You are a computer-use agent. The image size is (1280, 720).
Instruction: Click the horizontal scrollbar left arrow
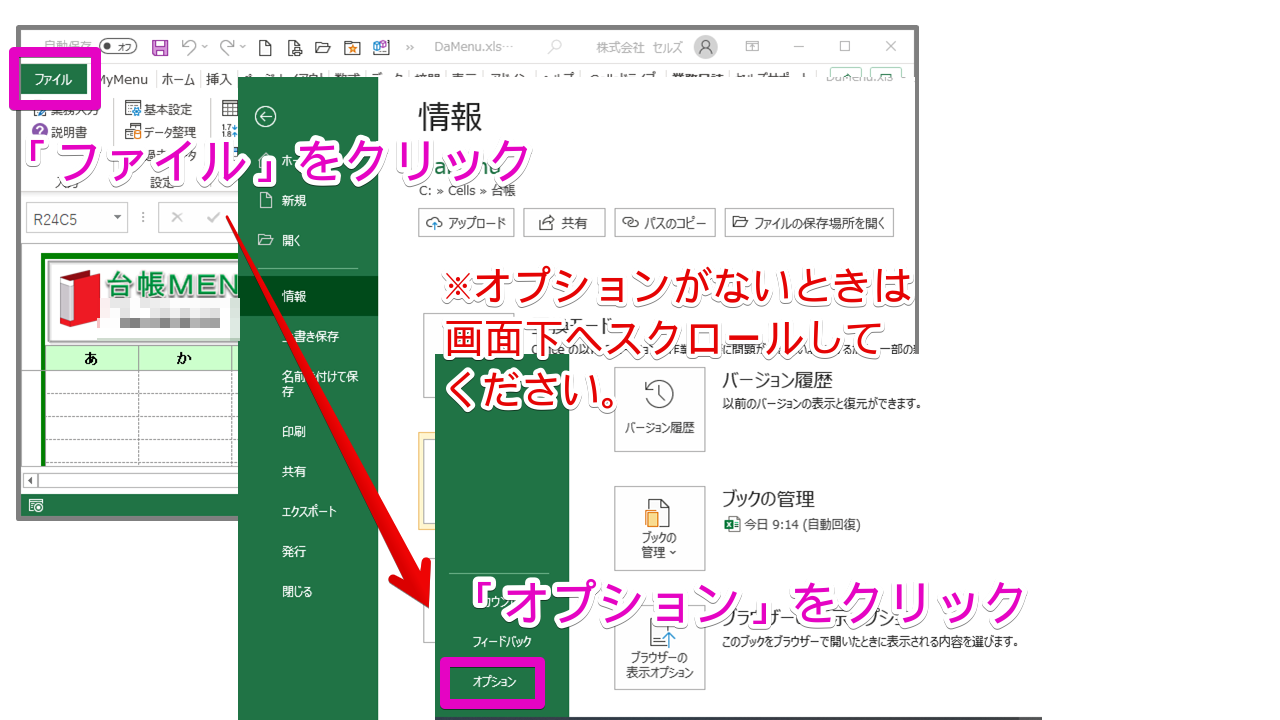click(x=30, y=481)
